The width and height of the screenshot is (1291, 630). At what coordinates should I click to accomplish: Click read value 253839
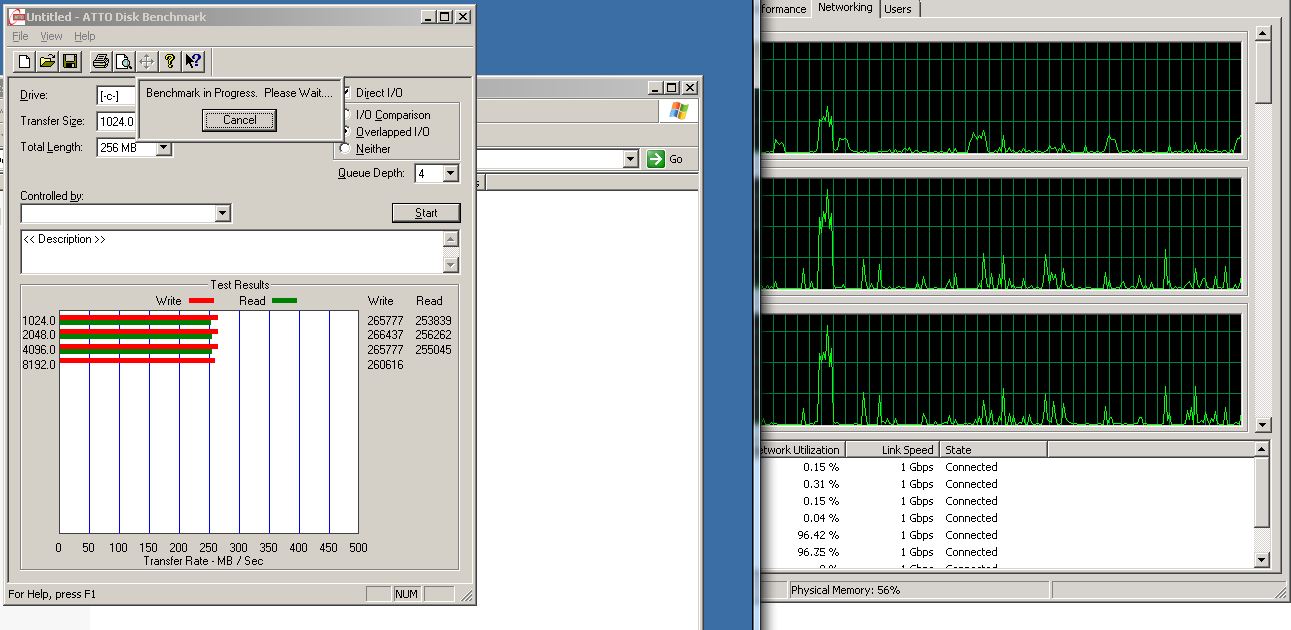point(434,321)
